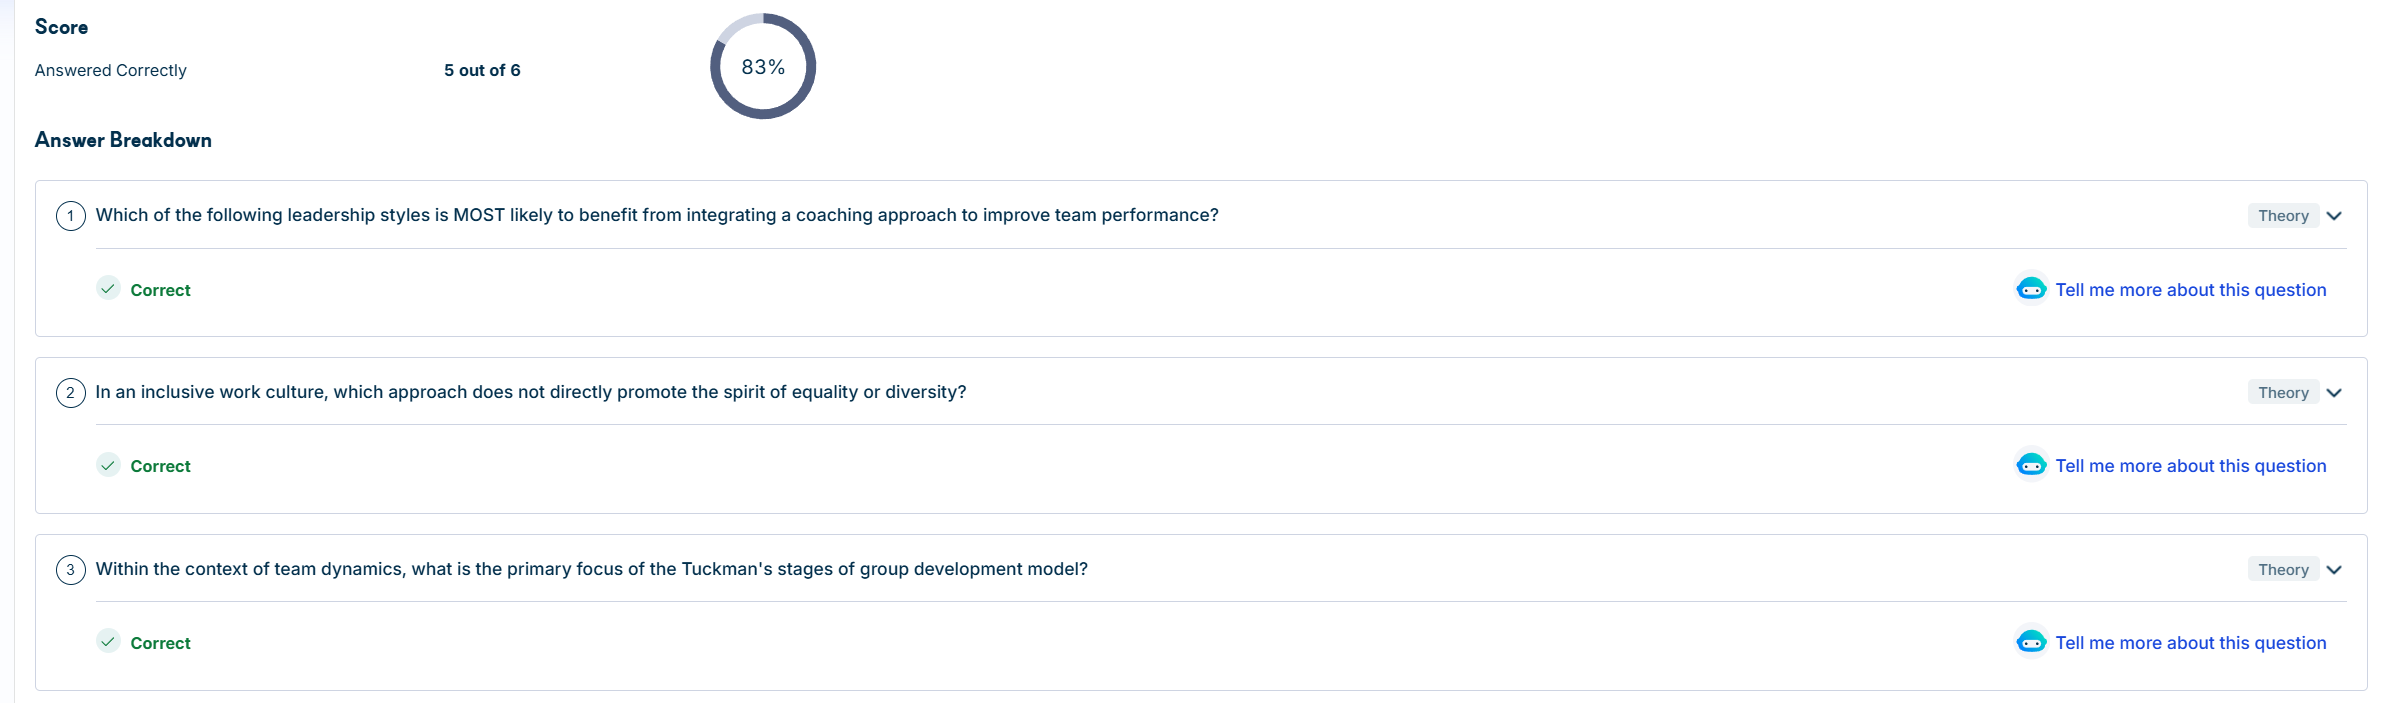Click the chatbot icon under question 3
Viewport: 2386px width, 703px height.
[2031, 642]
